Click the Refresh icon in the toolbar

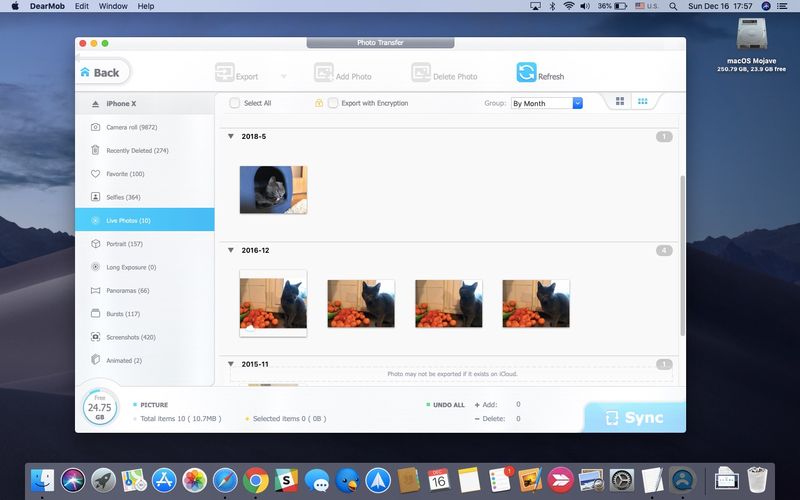[526, 72]
